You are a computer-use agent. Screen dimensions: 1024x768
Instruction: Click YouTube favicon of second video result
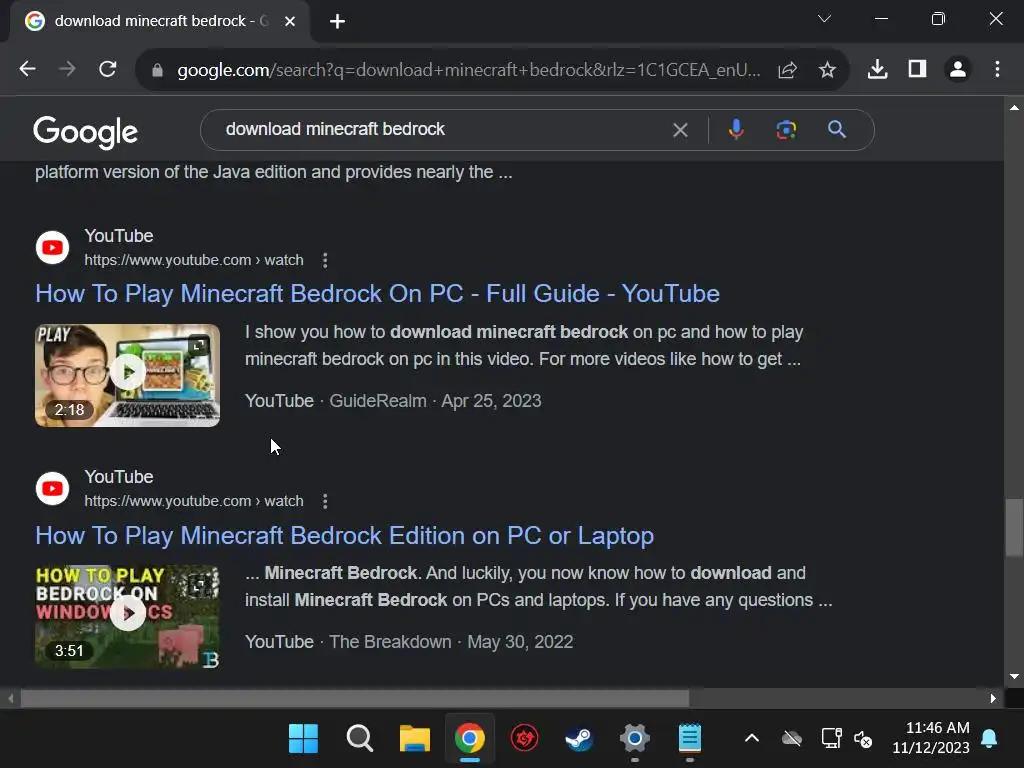[52, 488]
